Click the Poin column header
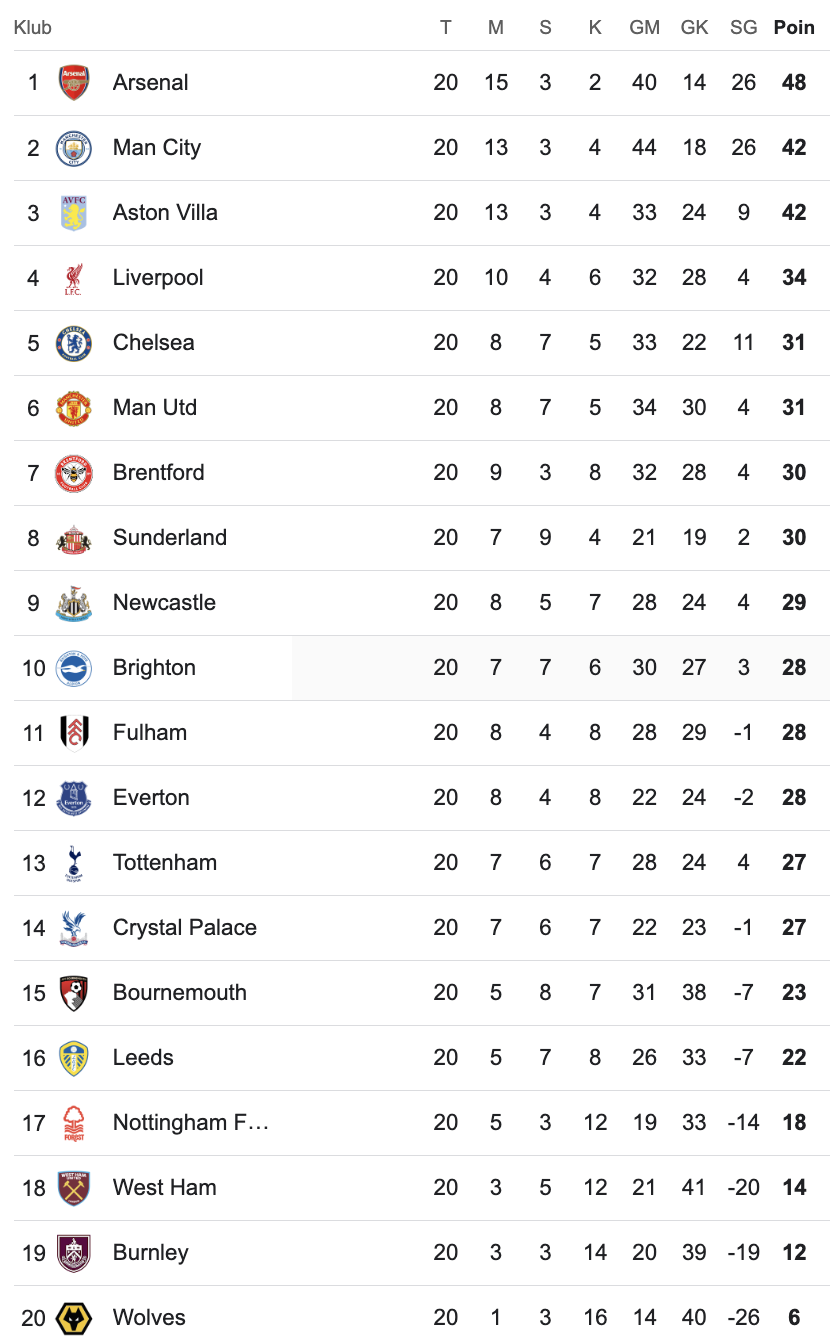 794,27
